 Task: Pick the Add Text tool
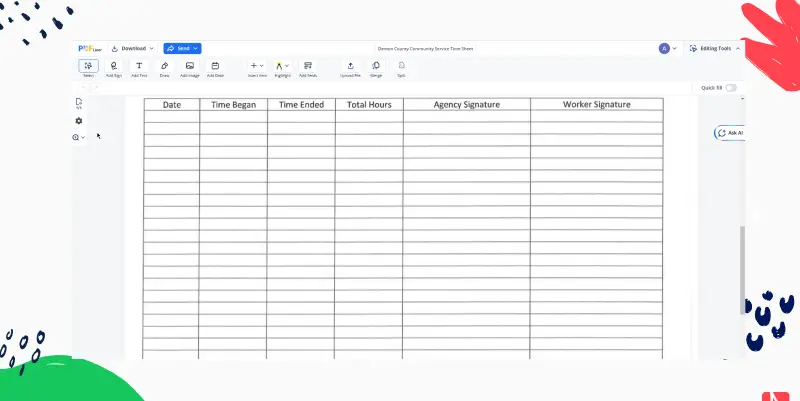pos(139,68)
